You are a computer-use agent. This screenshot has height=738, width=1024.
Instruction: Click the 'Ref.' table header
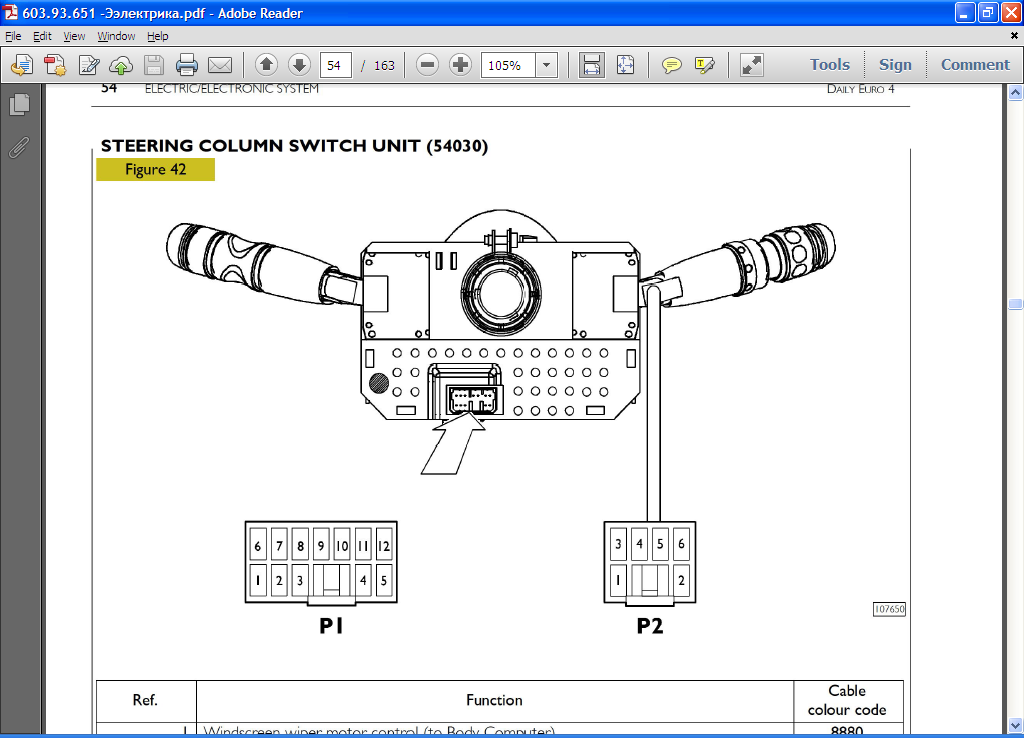145,700
